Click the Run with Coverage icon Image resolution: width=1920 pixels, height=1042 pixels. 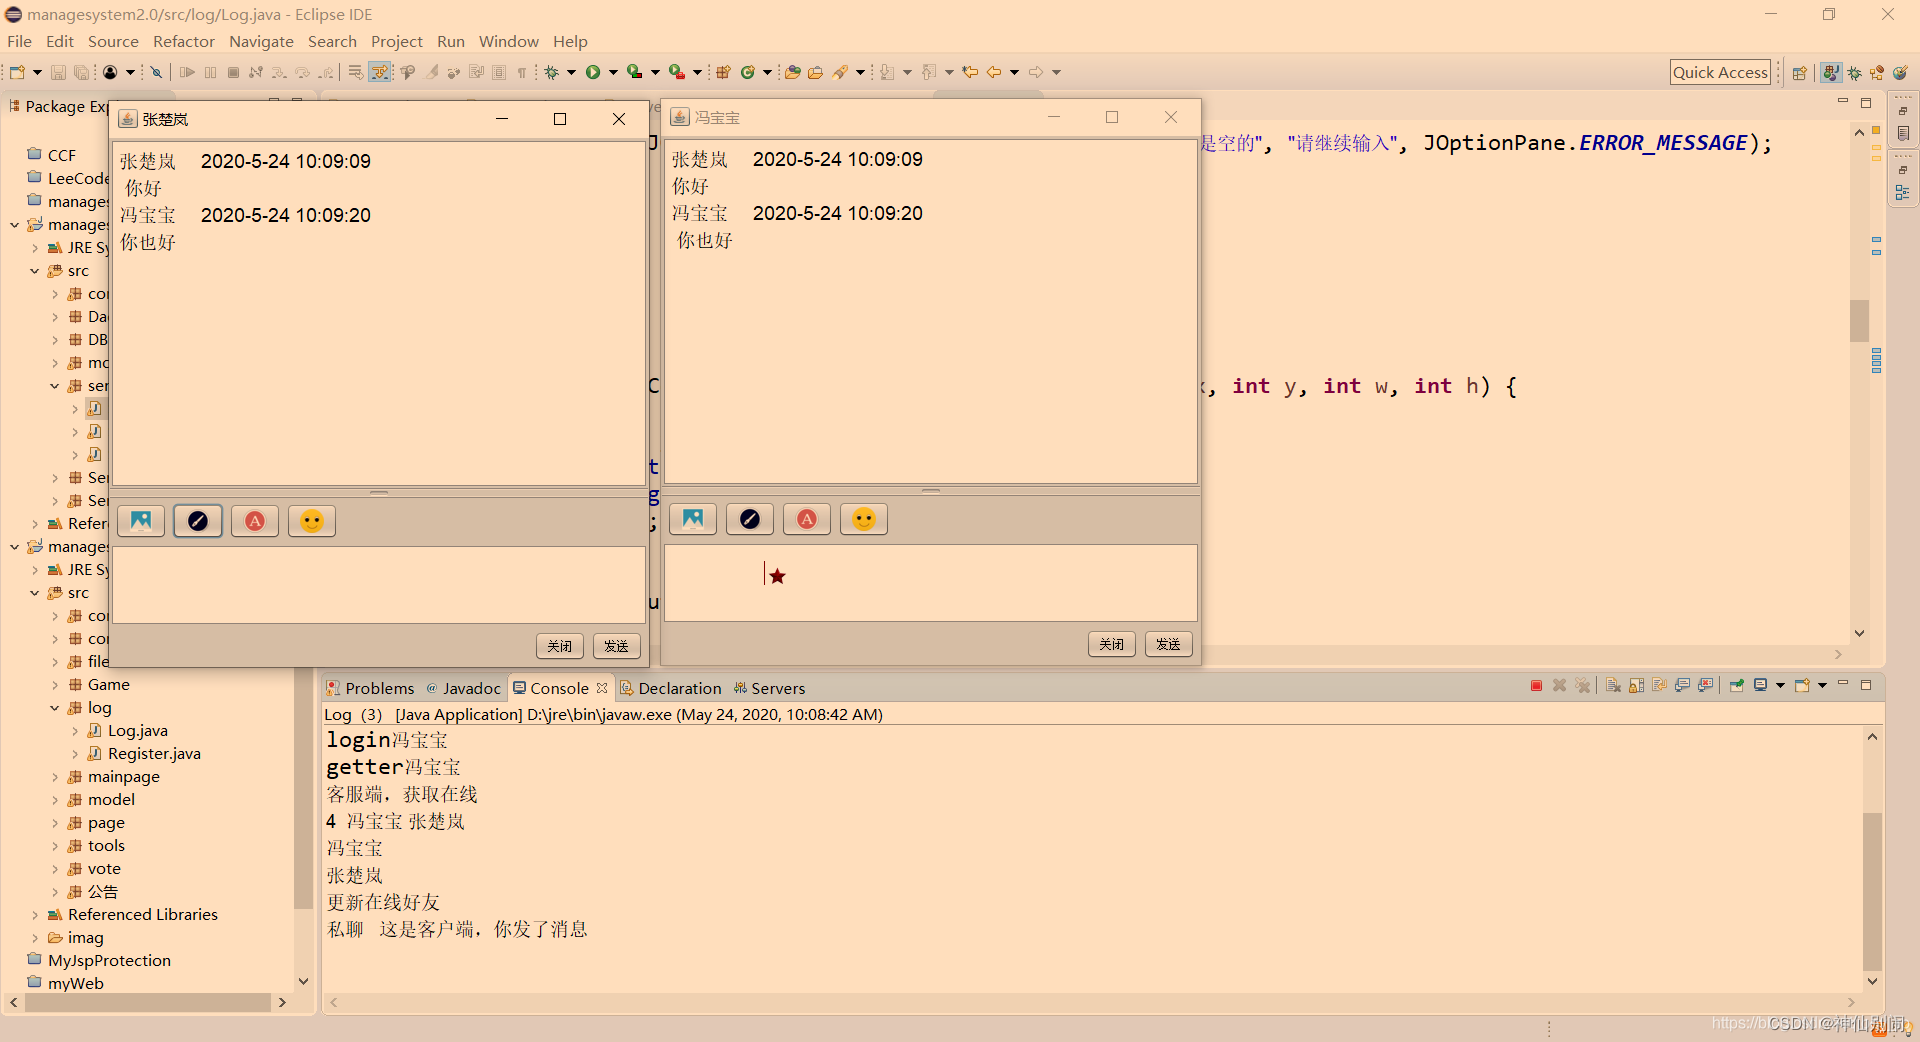(x=634, y=72)
